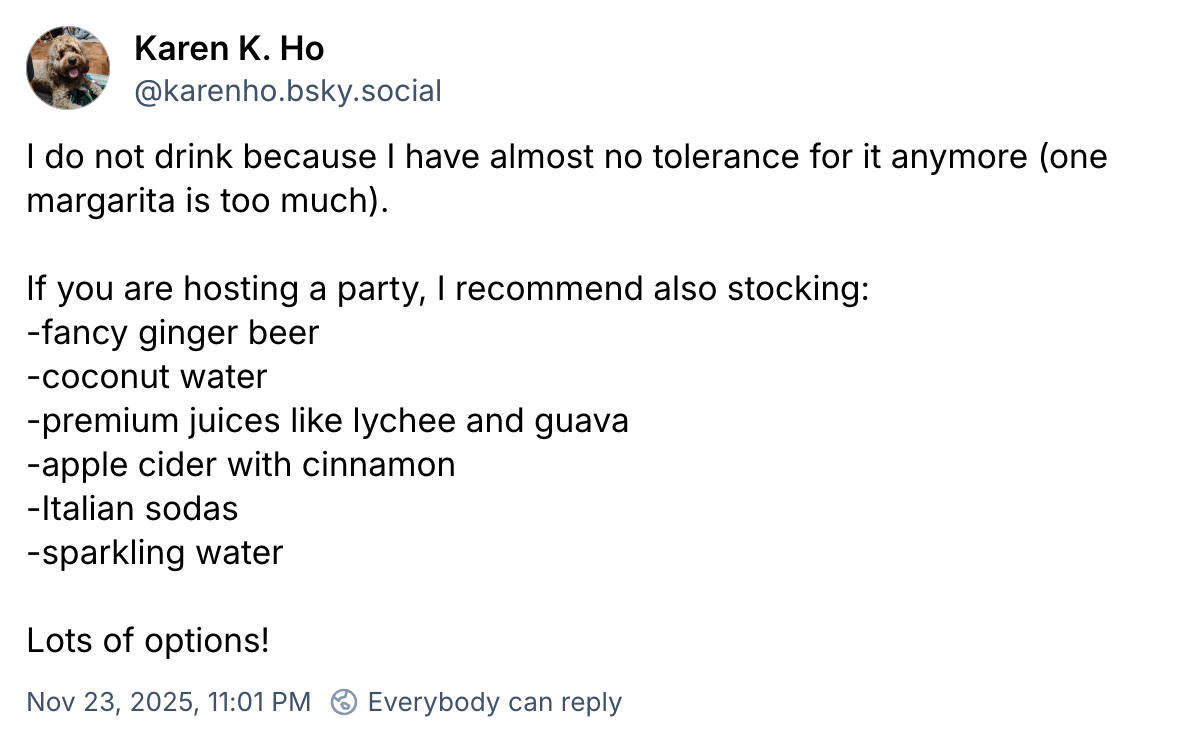Select the handle @karenho.bsky.social
1190x740 pixels.
tap(287, 90)
